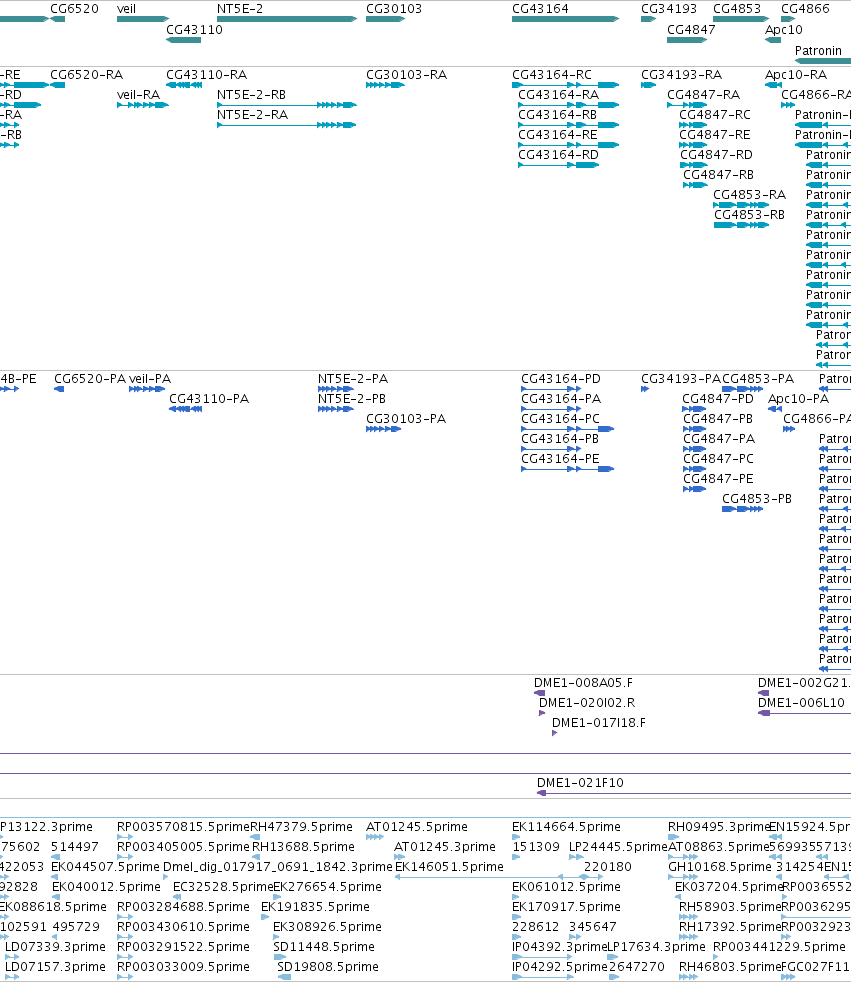Click protein Apc10-PA
The width and height of the screenshot is (851, 982).
(798, 399)
